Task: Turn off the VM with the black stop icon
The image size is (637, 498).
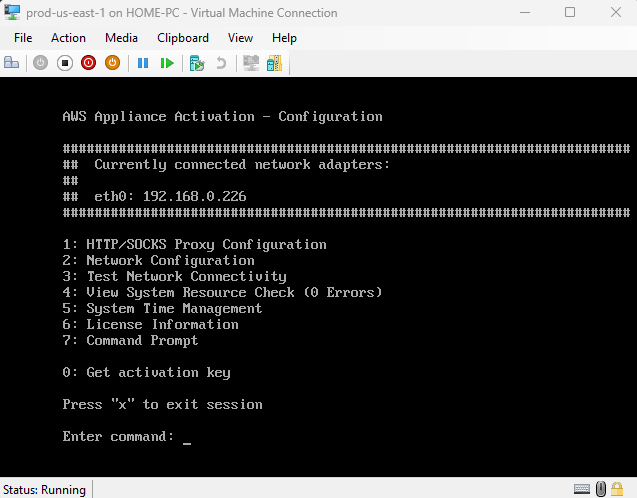Action: (x=65, y=63)
